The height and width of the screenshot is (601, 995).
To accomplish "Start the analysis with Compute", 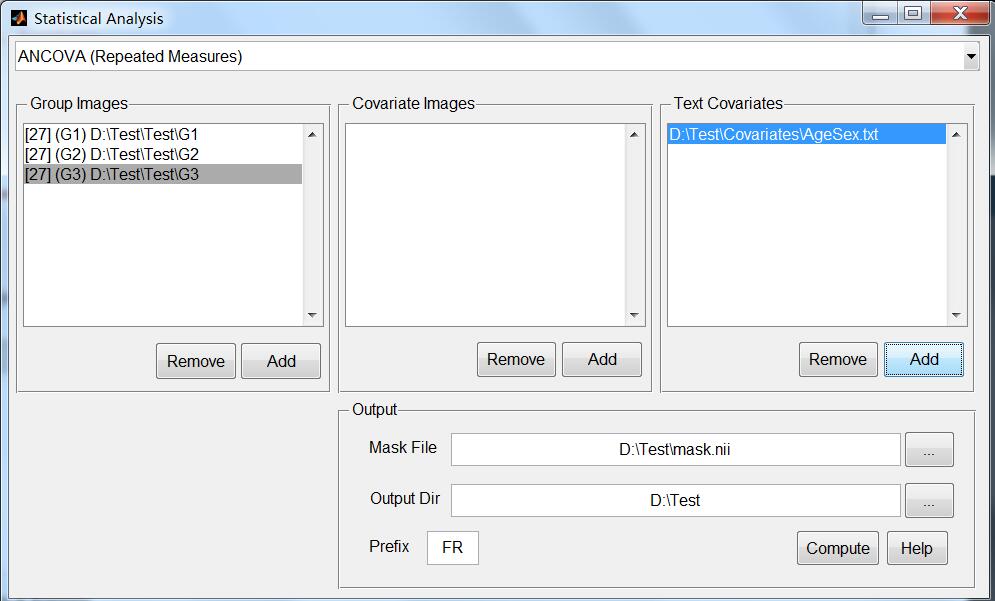I will (x=838, y=548).
